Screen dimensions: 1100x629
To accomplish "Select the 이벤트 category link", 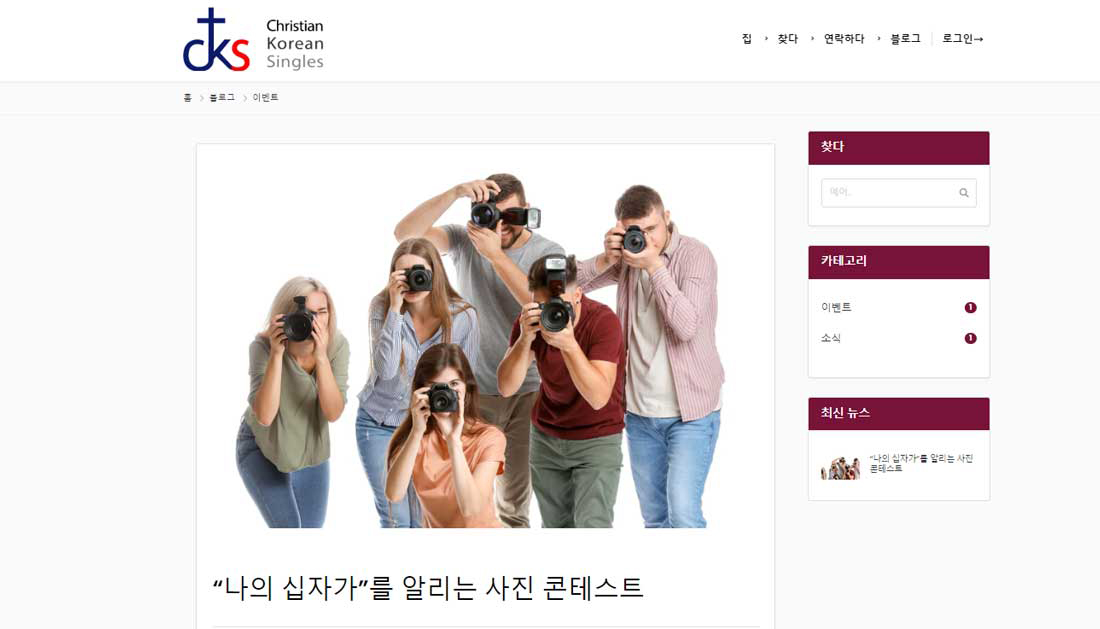I will pos(836,307).
